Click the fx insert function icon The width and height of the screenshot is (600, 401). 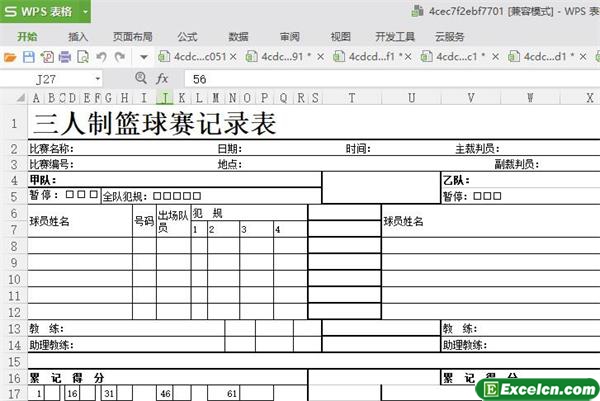[162, 79]
